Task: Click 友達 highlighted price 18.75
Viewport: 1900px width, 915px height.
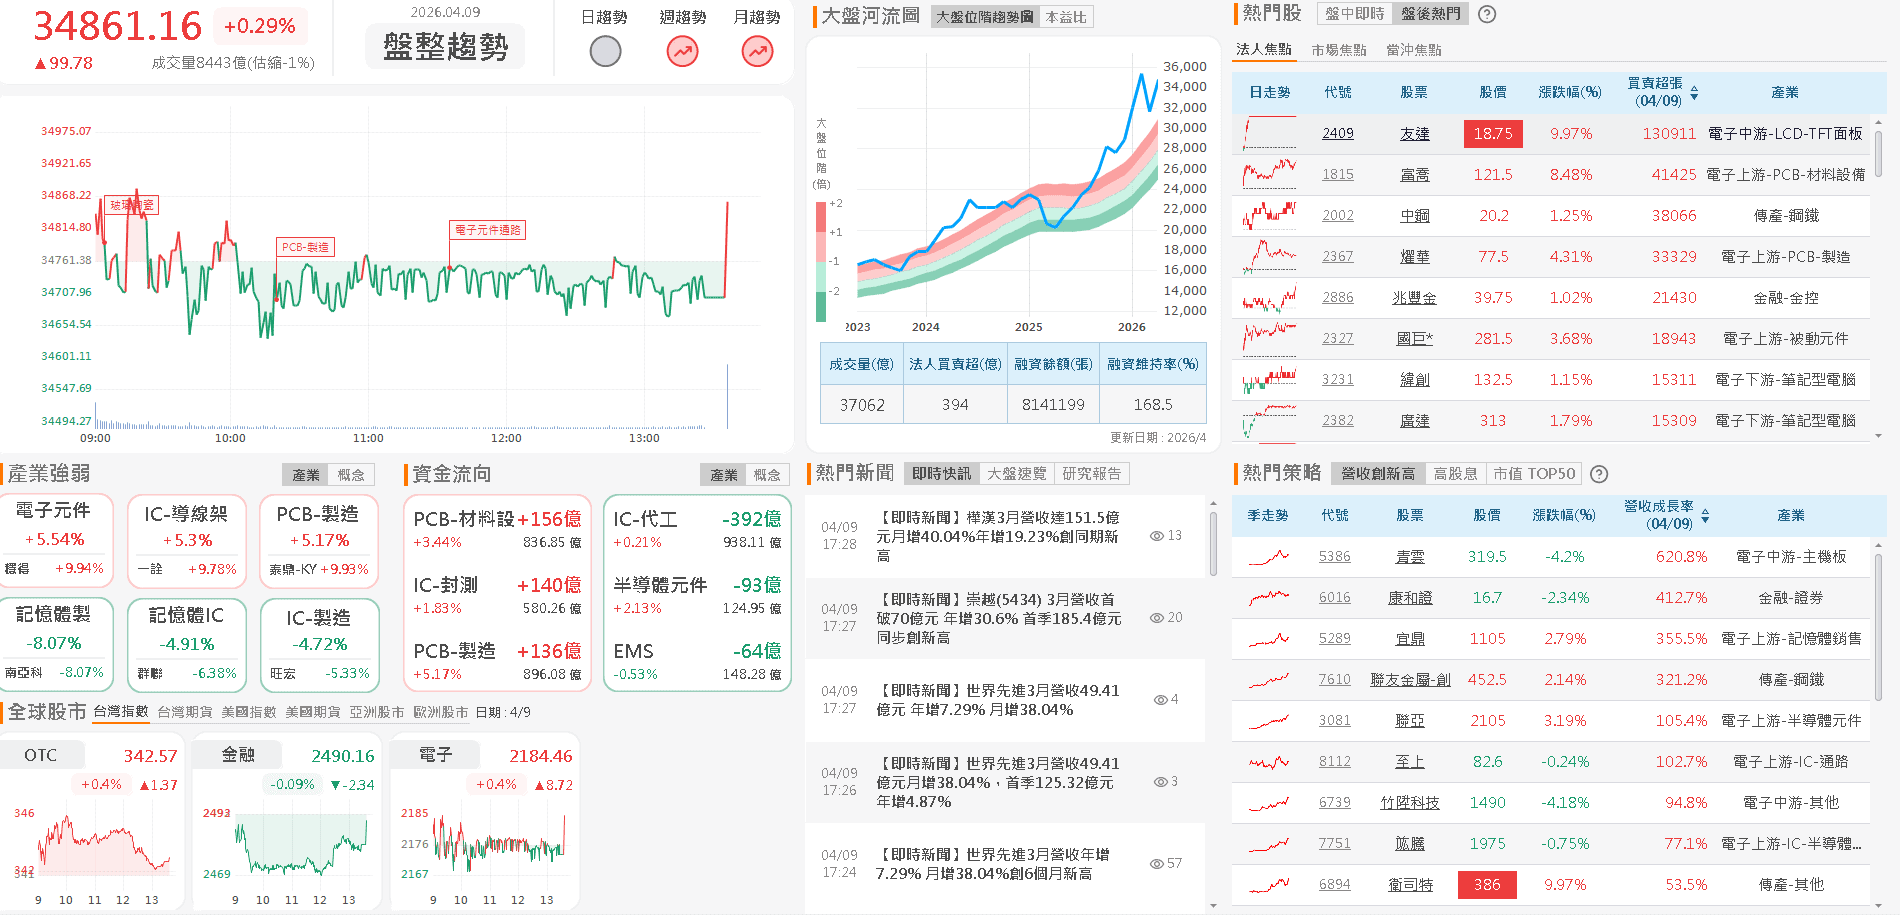Action: point(1493,134)
